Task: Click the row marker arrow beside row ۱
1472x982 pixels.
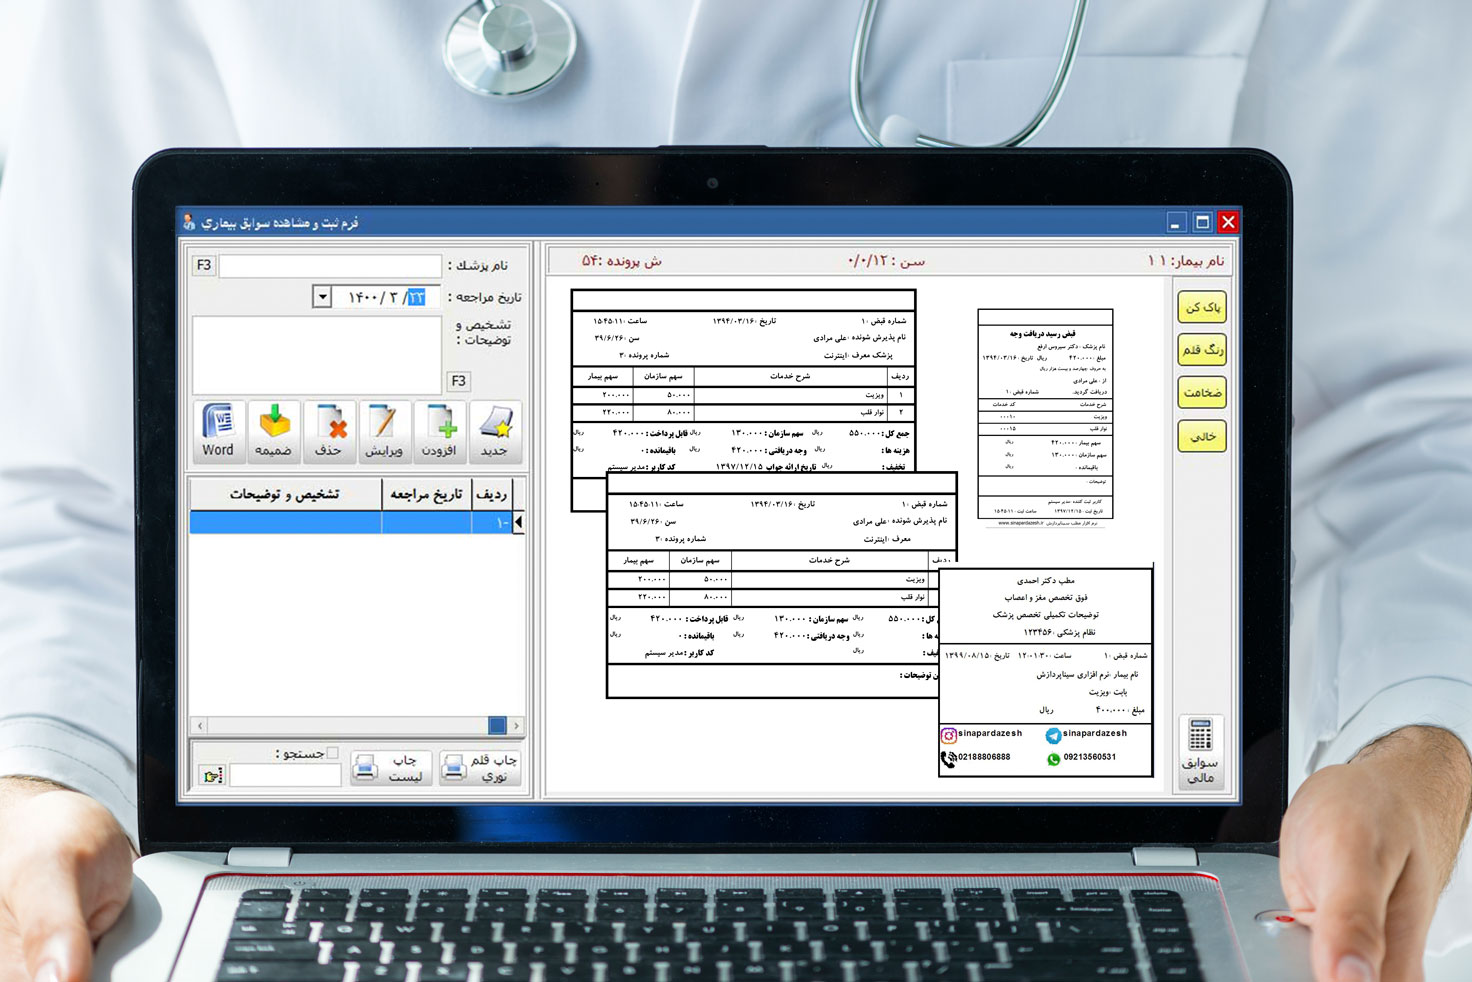Action: tap(518, 522)
